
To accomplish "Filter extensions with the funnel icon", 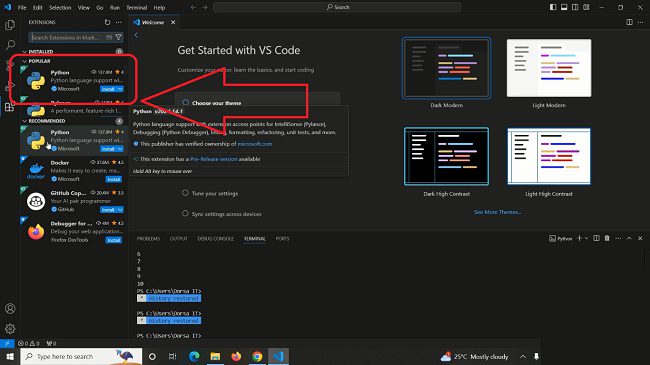I will (x=119, y=37).
